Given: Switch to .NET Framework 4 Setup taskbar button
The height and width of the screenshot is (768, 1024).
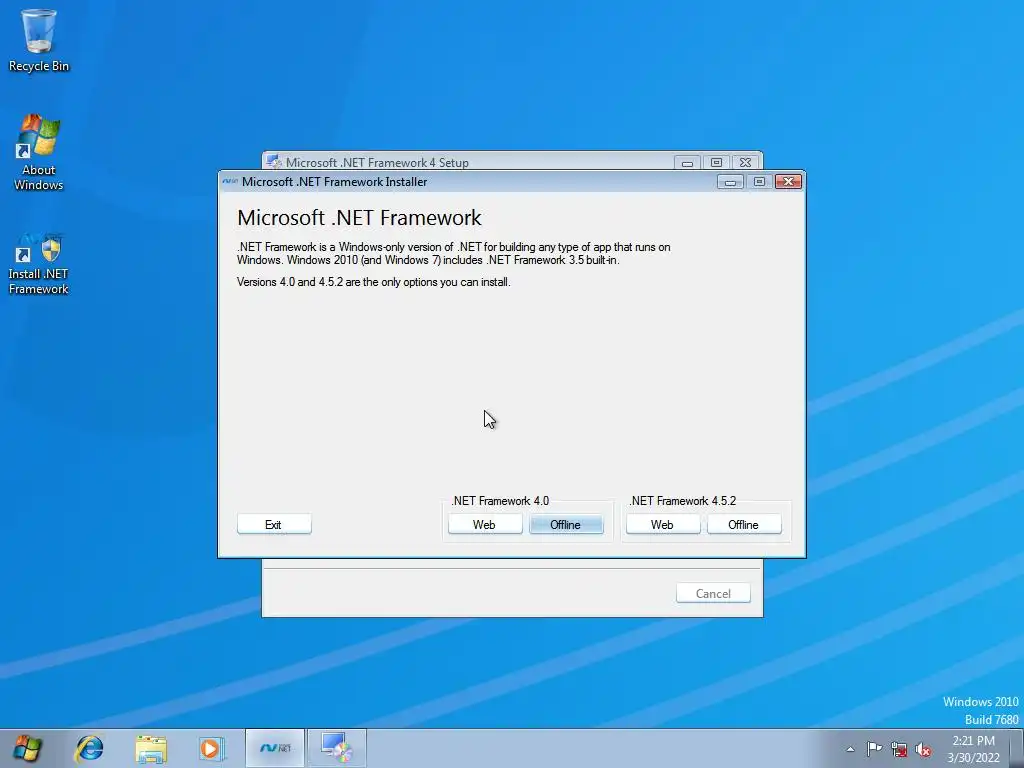Looking at the screenshot, I should tap(337, 748).
